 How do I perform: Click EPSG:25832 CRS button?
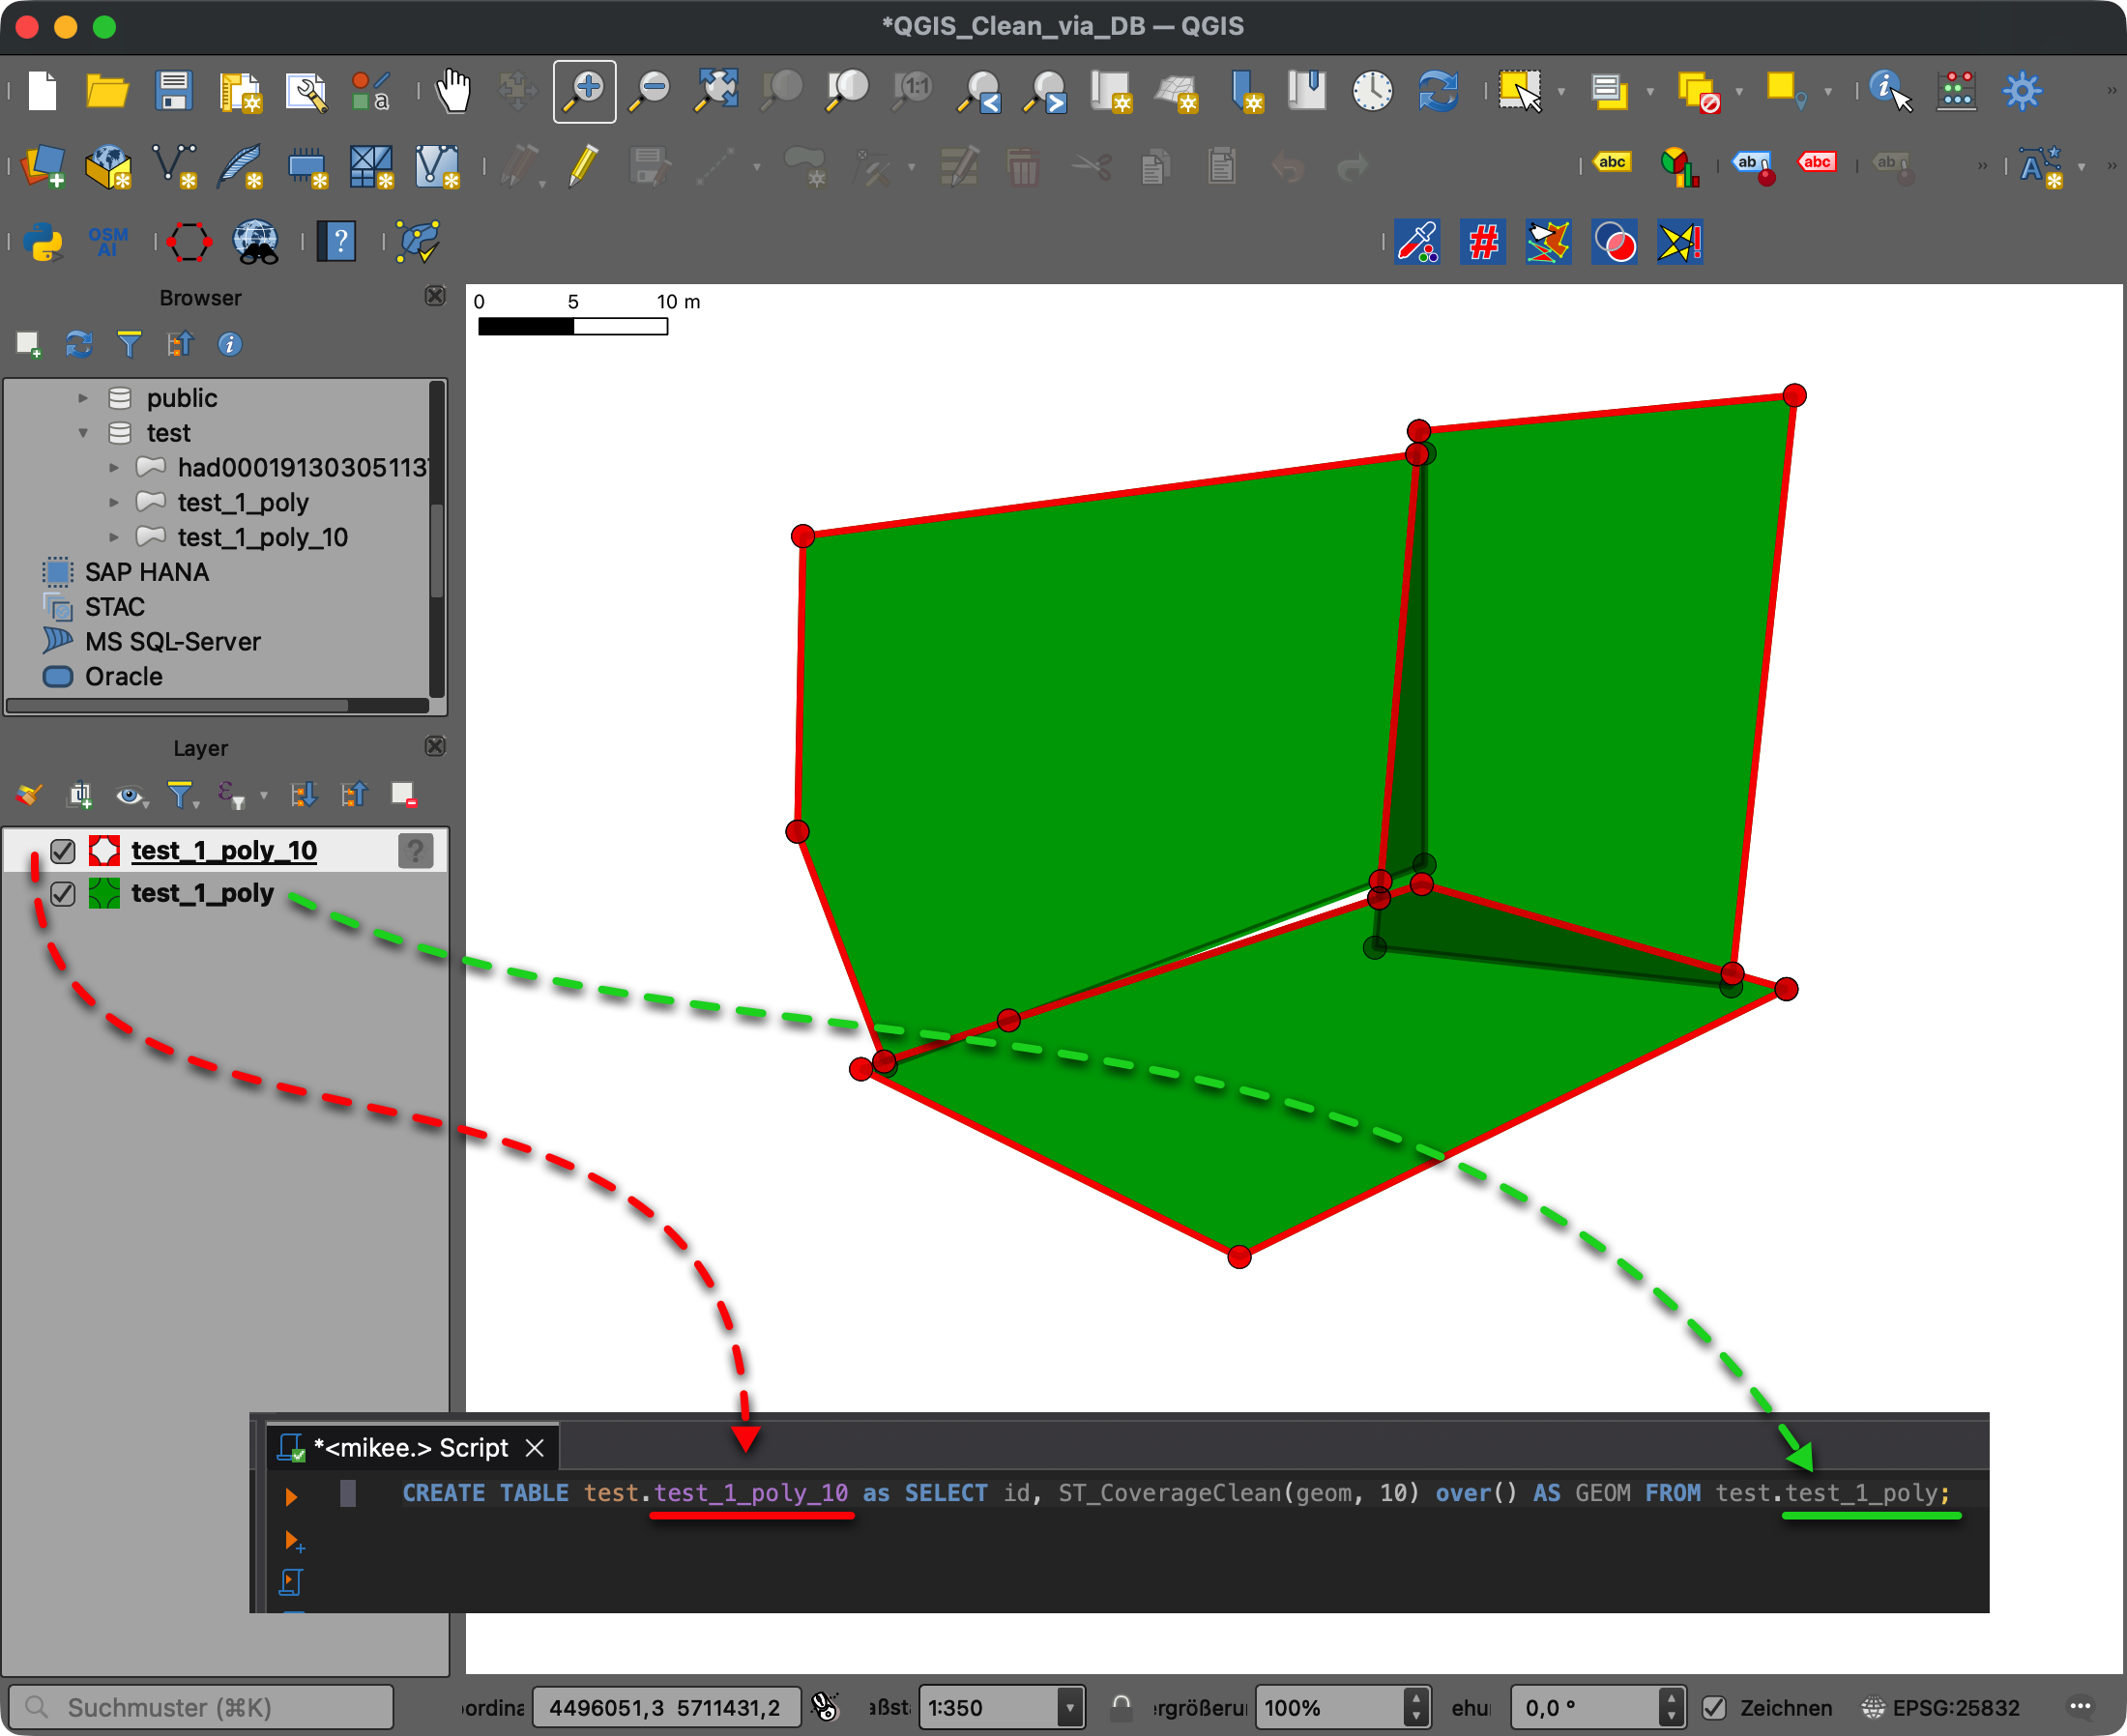click(1941, 1707)
